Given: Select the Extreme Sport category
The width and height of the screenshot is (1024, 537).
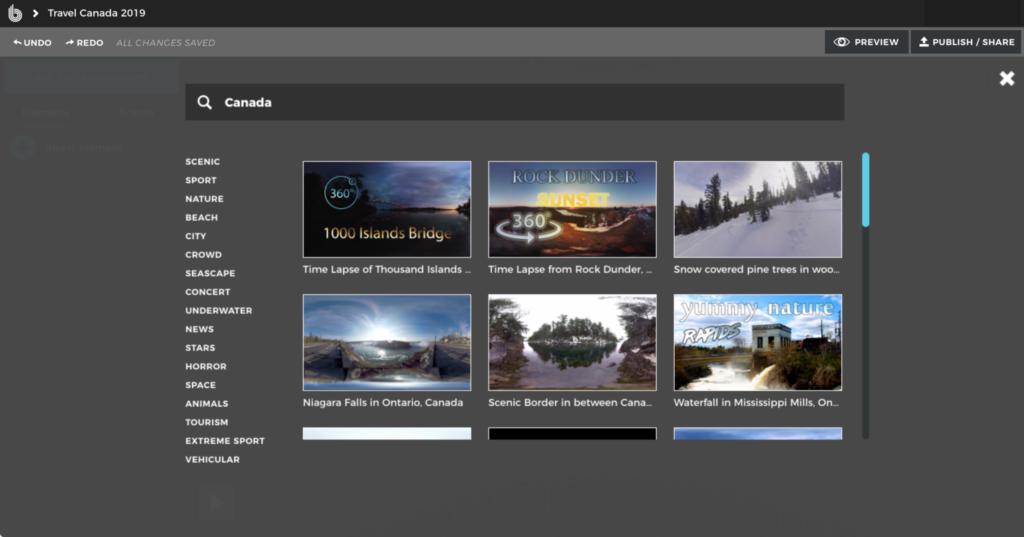Looking at the screenshot, I should tap(225, 441).
